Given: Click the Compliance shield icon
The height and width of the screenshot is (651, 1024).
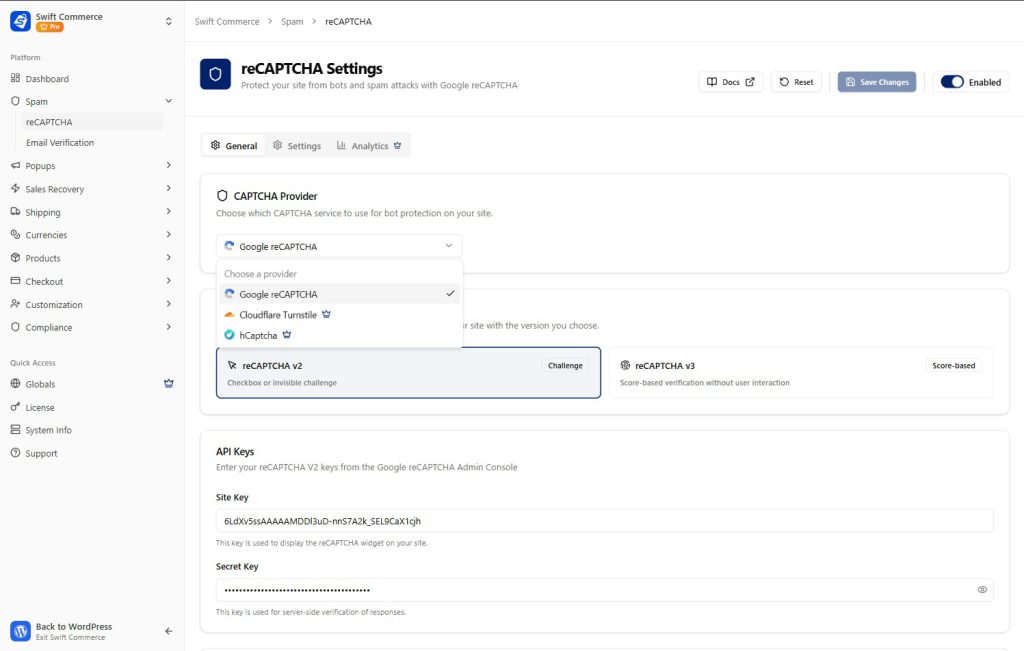Looking at the screenshot, I should [x=15, y=327].
